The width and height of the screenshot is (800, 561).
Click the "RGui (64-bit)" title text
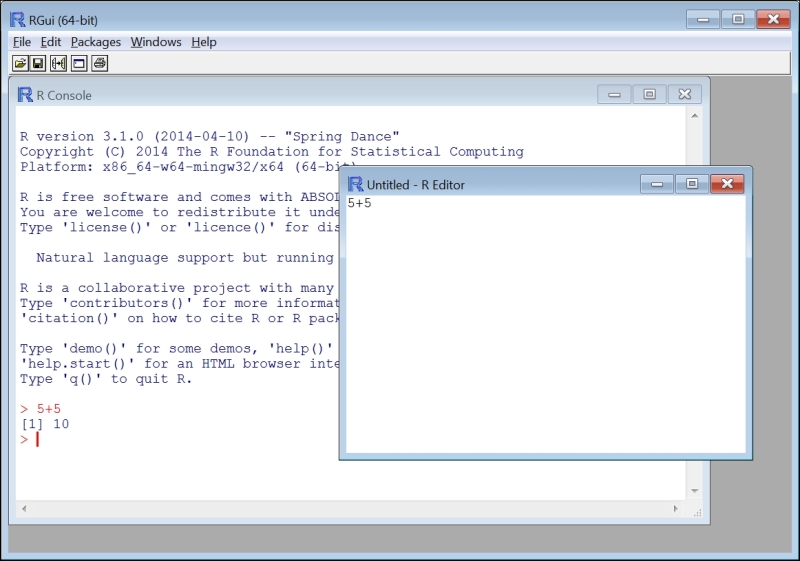coord(63,20)
